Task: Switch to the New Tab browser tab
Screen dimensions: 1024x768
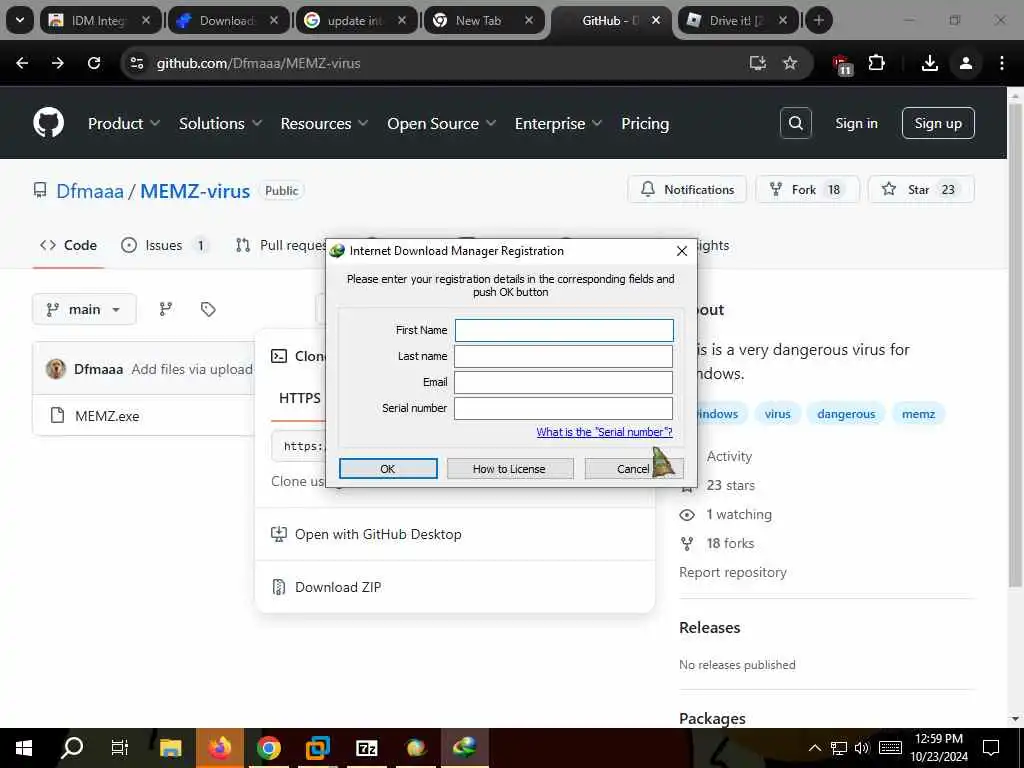Action: [x=483, y=20]
